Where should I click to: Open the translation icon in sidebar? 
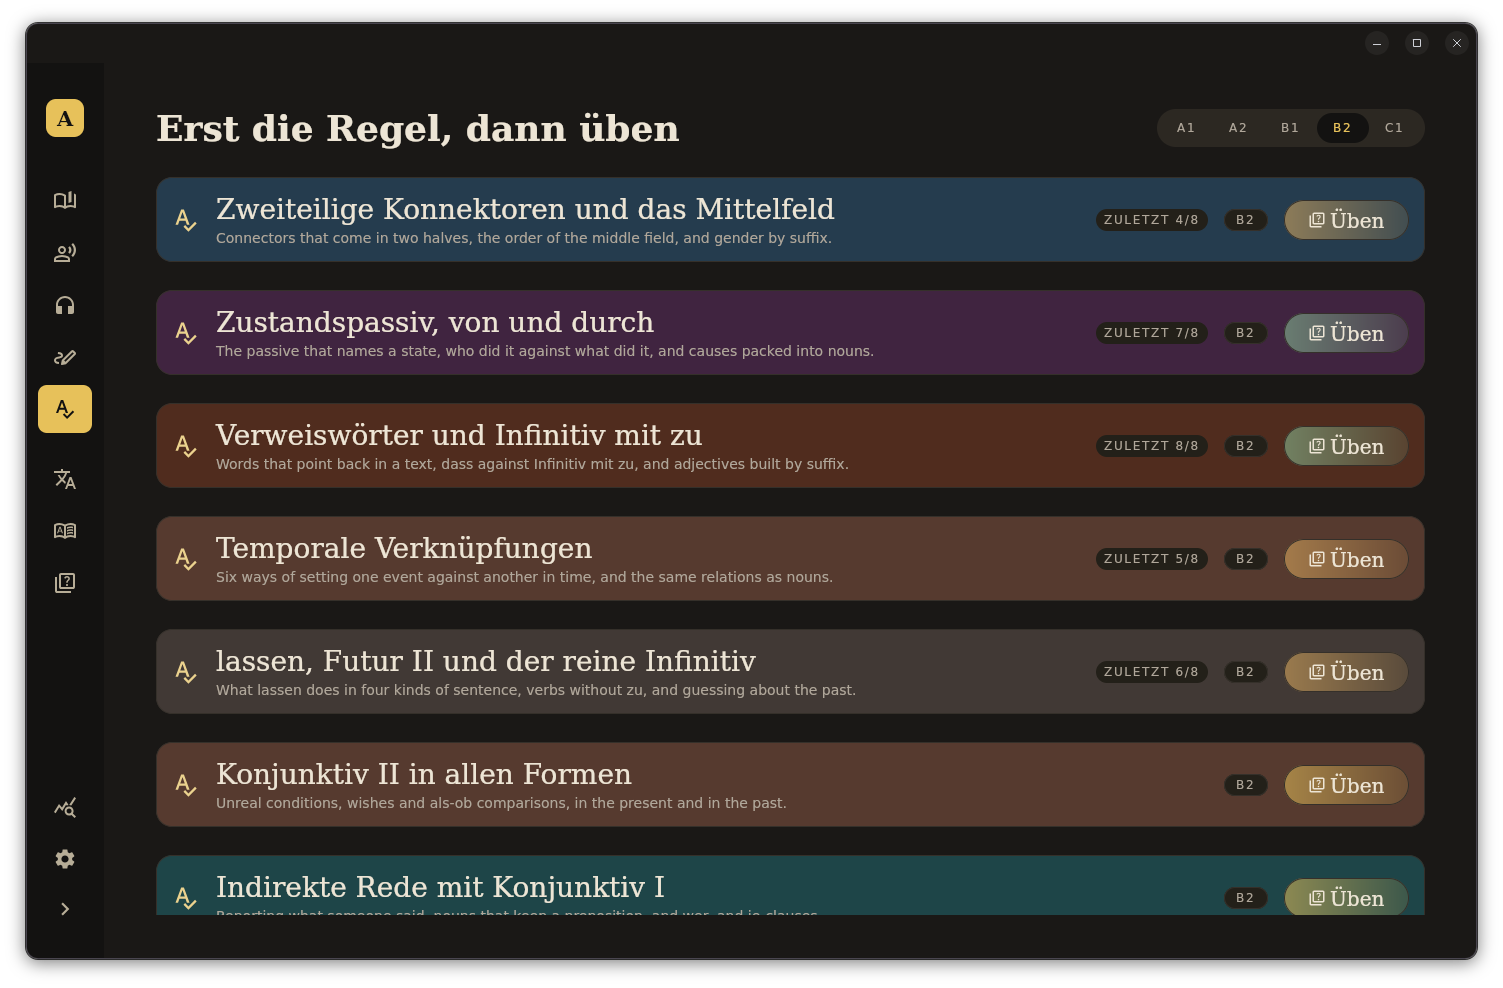(65, 479)
